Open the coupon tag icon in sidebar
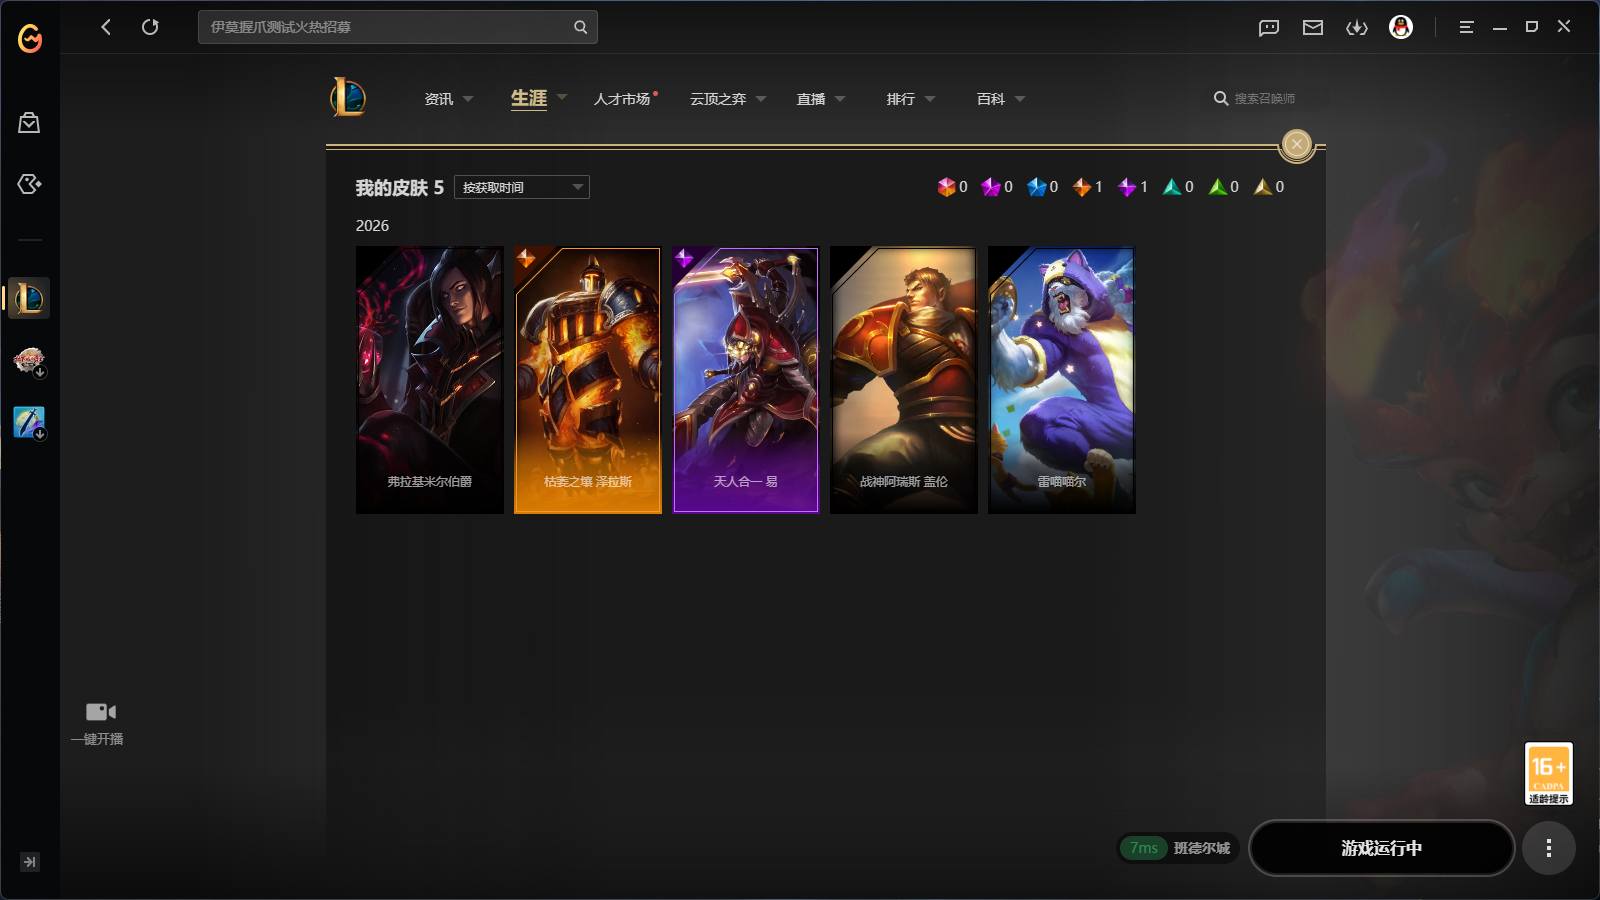This screenshot has height=900, width=1600. pyautogui.click(x=29, y=184)
